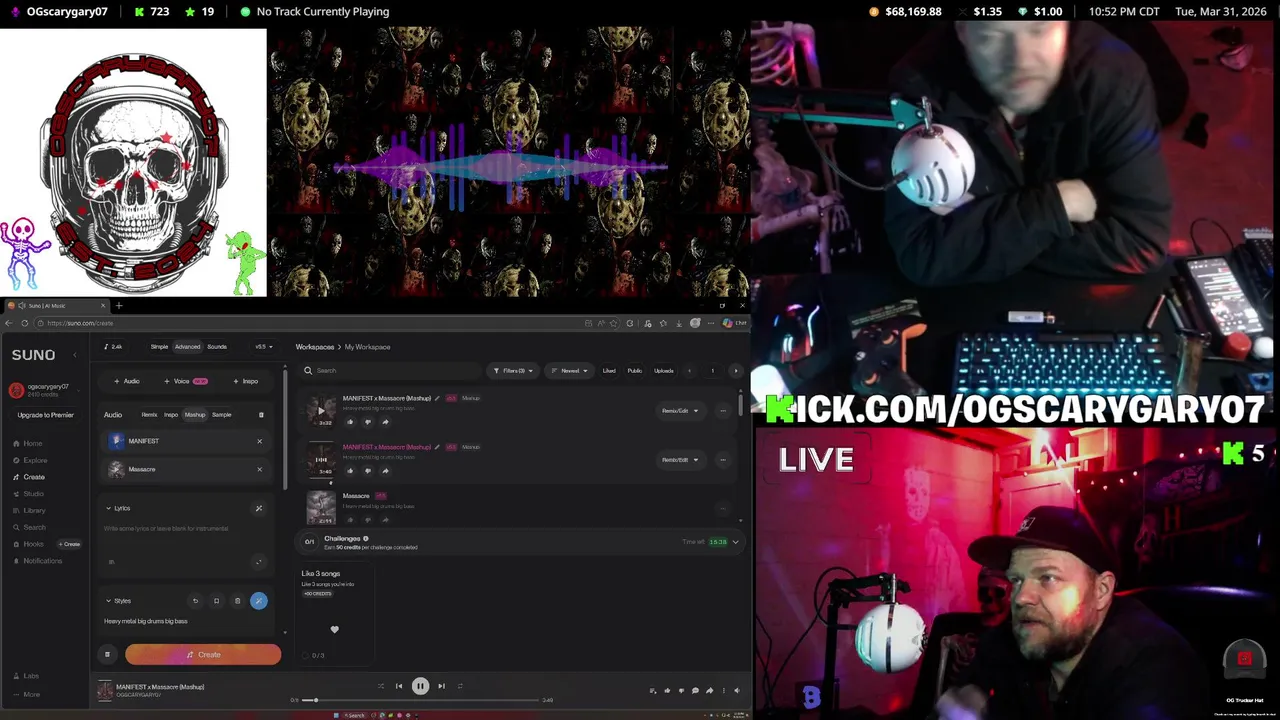Open Remix/Edit dropdown for first song
Viewport: 1280px width, 720px height.
(680, 411)
